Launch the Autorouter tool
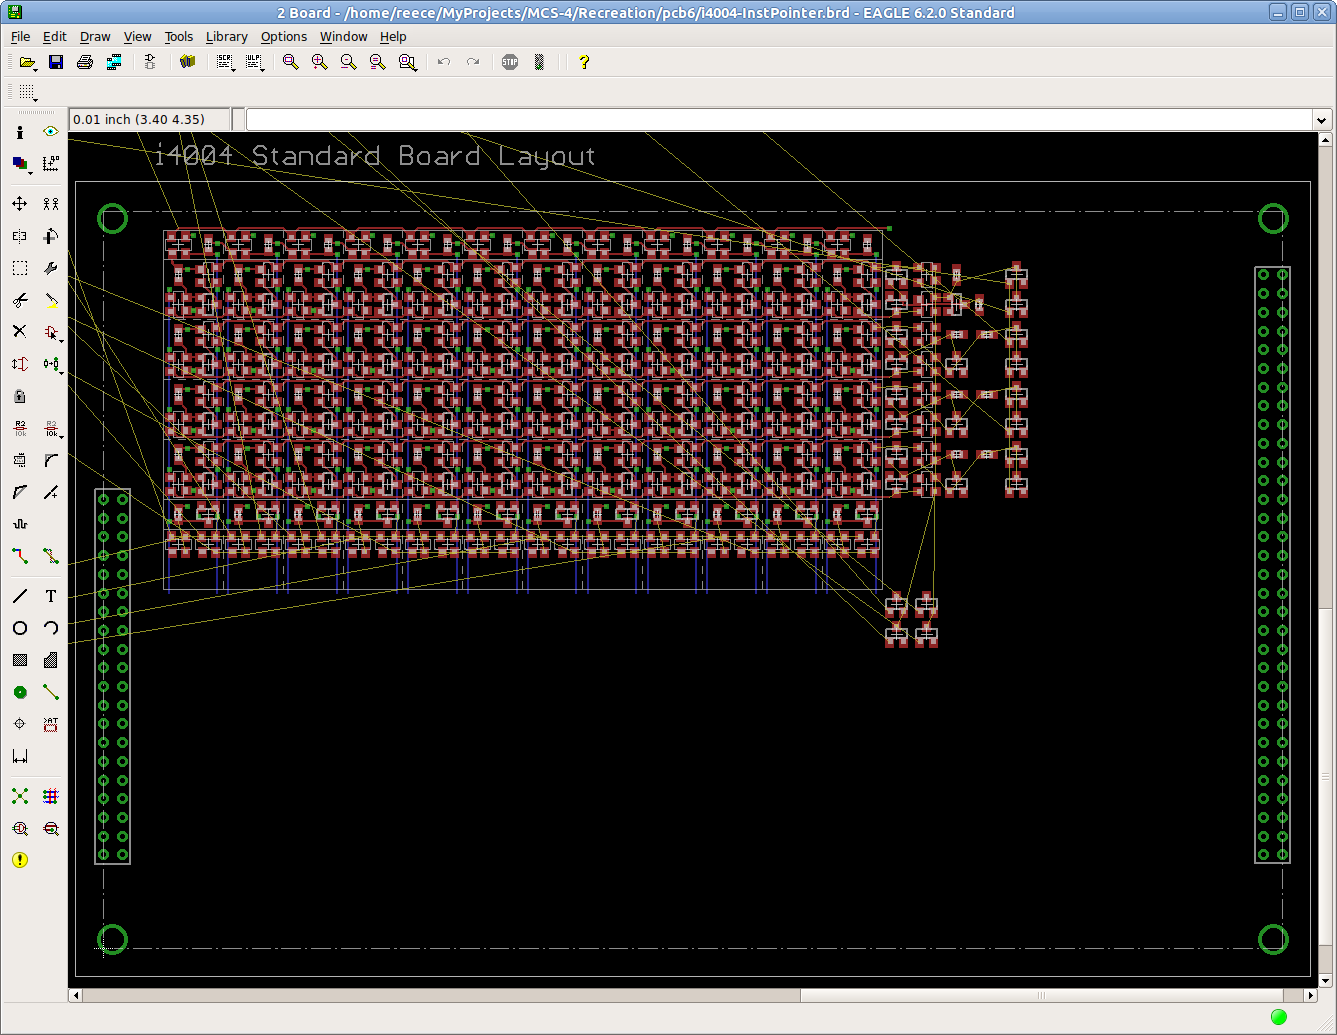This screenshot has width=1337, height=1035. (x=51, y=796)
